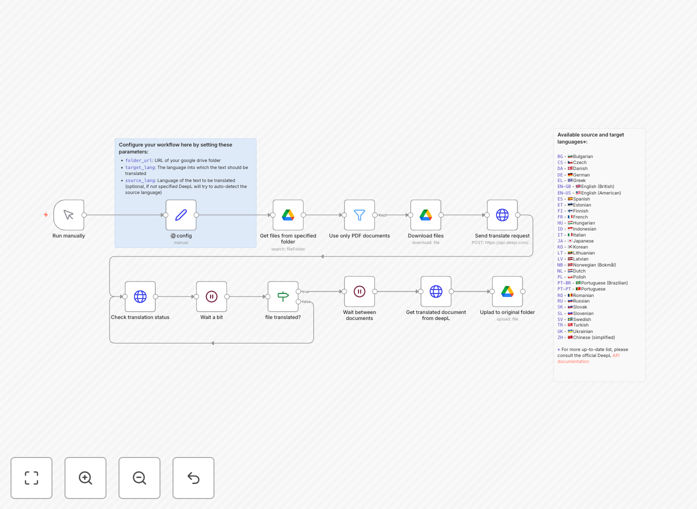697x509 pixels.
Task: Click the sticky note heading 'Configure your workflow here'
Action: click(x=176, y=148)
